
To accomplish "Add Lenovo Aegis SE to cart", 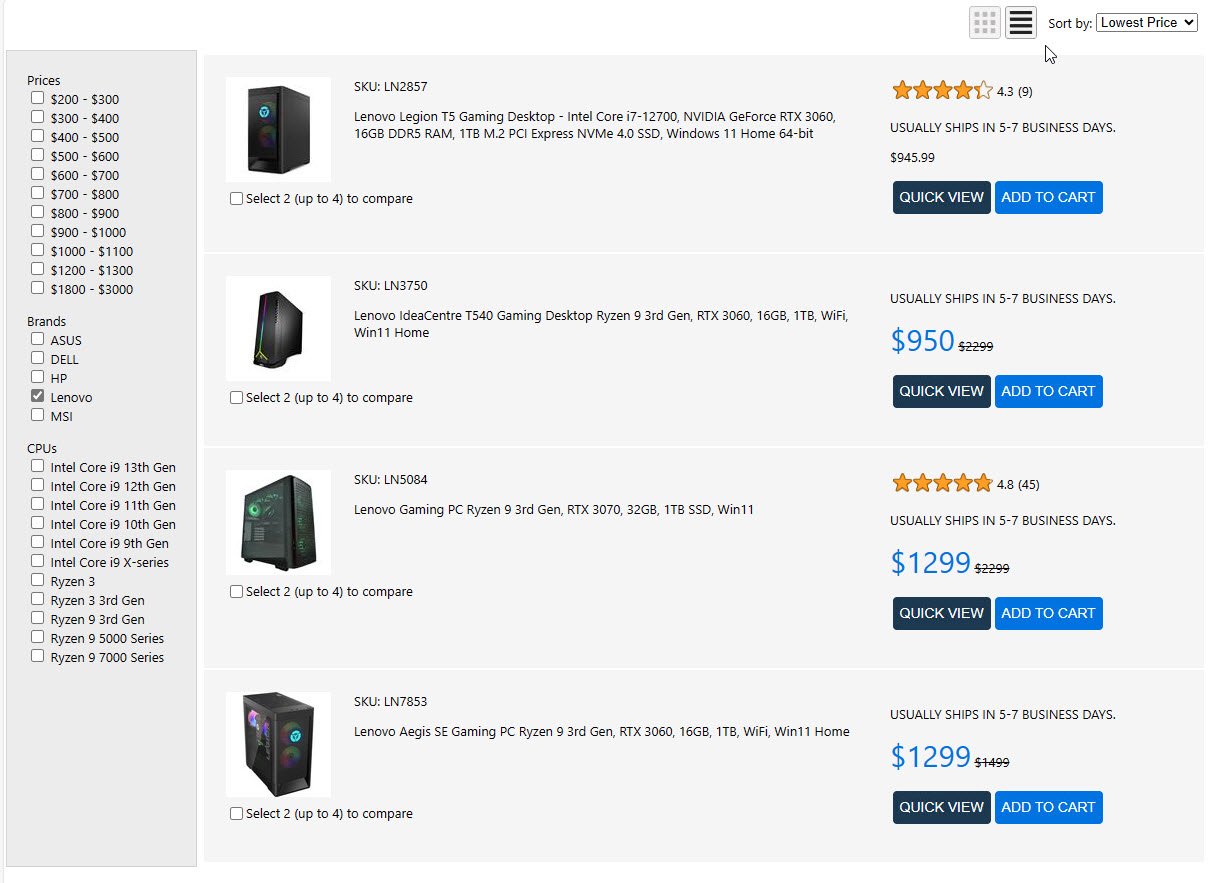I will pyautogui.click(x=1048, y=807).
